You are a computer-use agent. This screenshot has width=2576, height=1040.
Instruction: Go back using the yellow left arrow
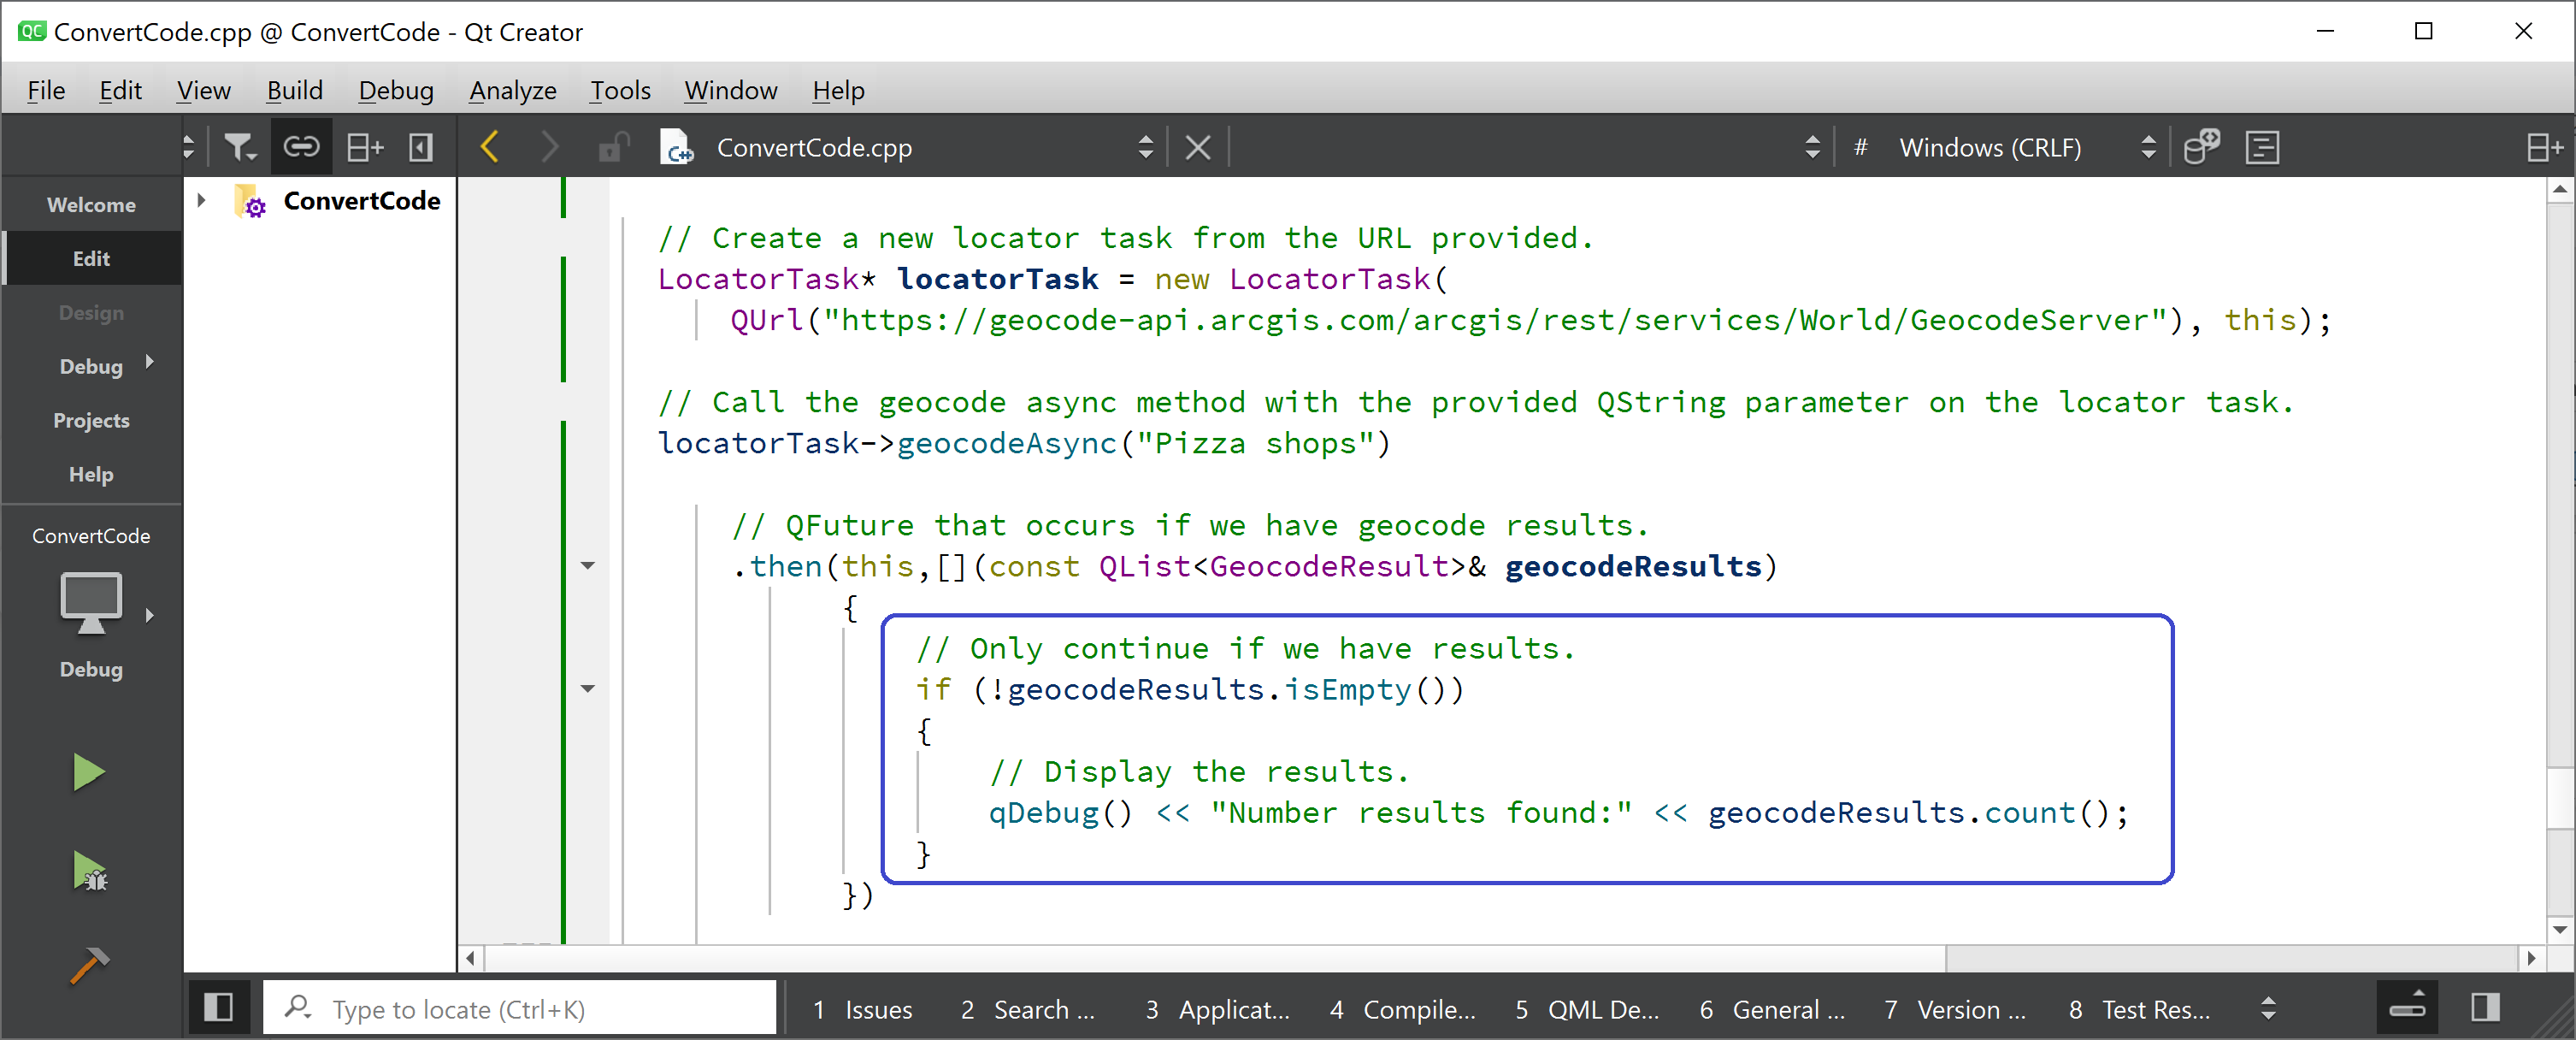pyautogui.click(x=490, y=148)
